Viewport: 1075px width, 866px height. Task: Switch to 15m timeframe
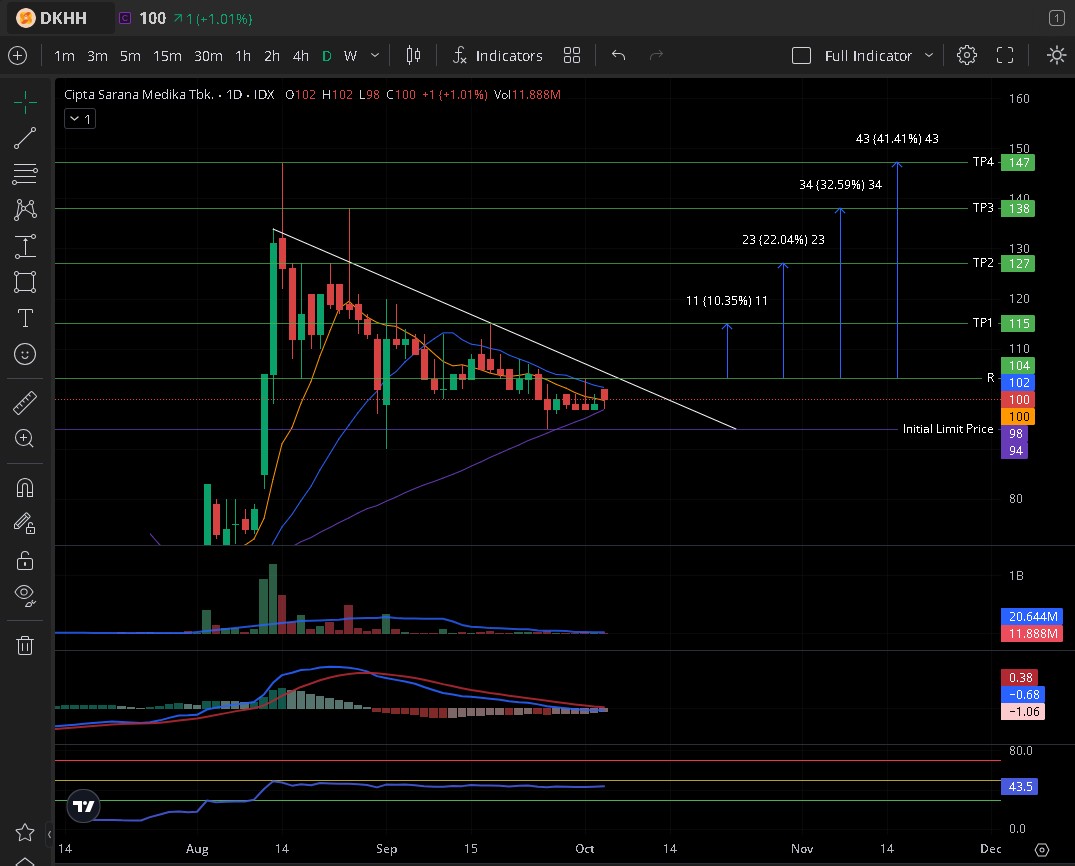pos(167,56)
